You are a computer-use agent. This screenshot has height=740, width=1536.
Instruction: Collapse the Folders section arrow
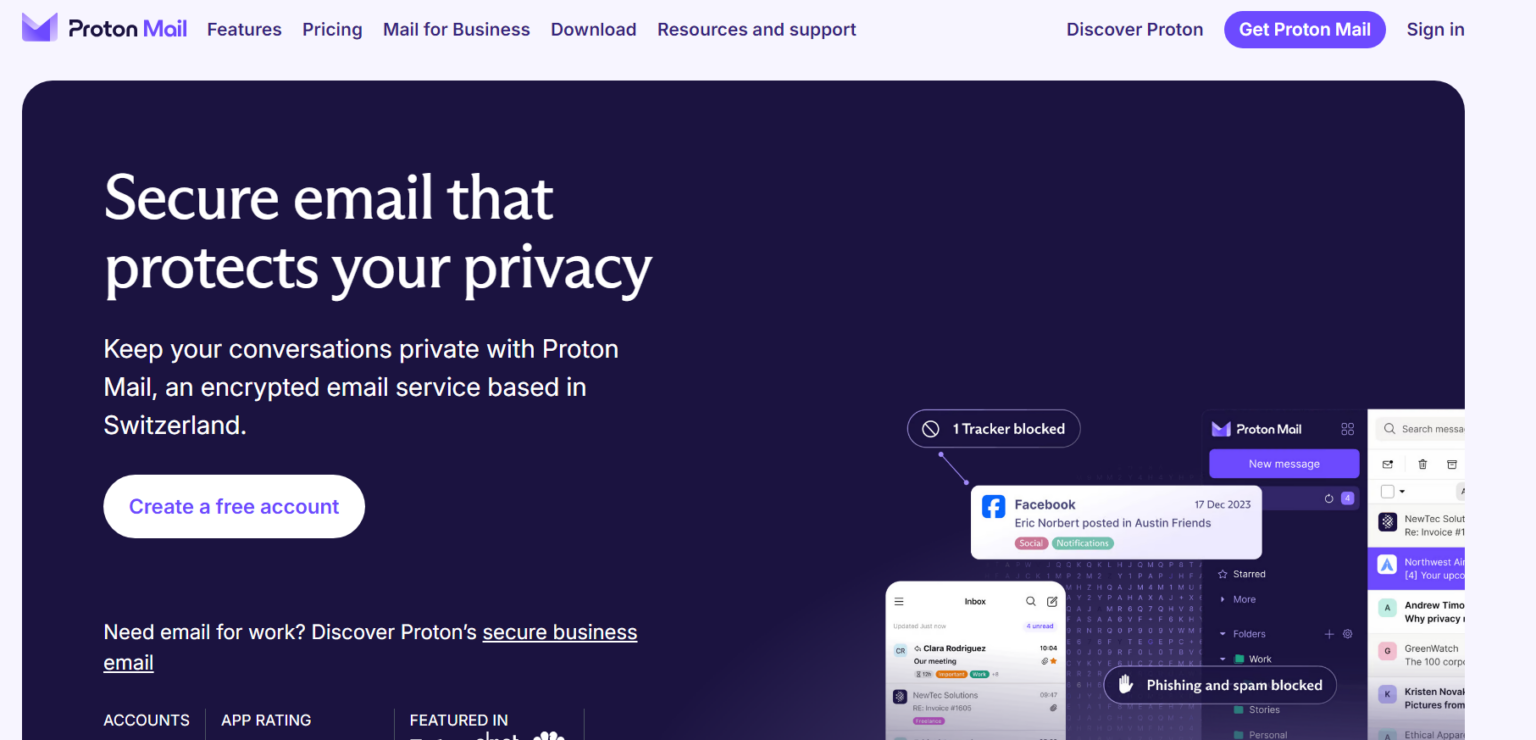pyautogui.click(x=1222, y=634)
